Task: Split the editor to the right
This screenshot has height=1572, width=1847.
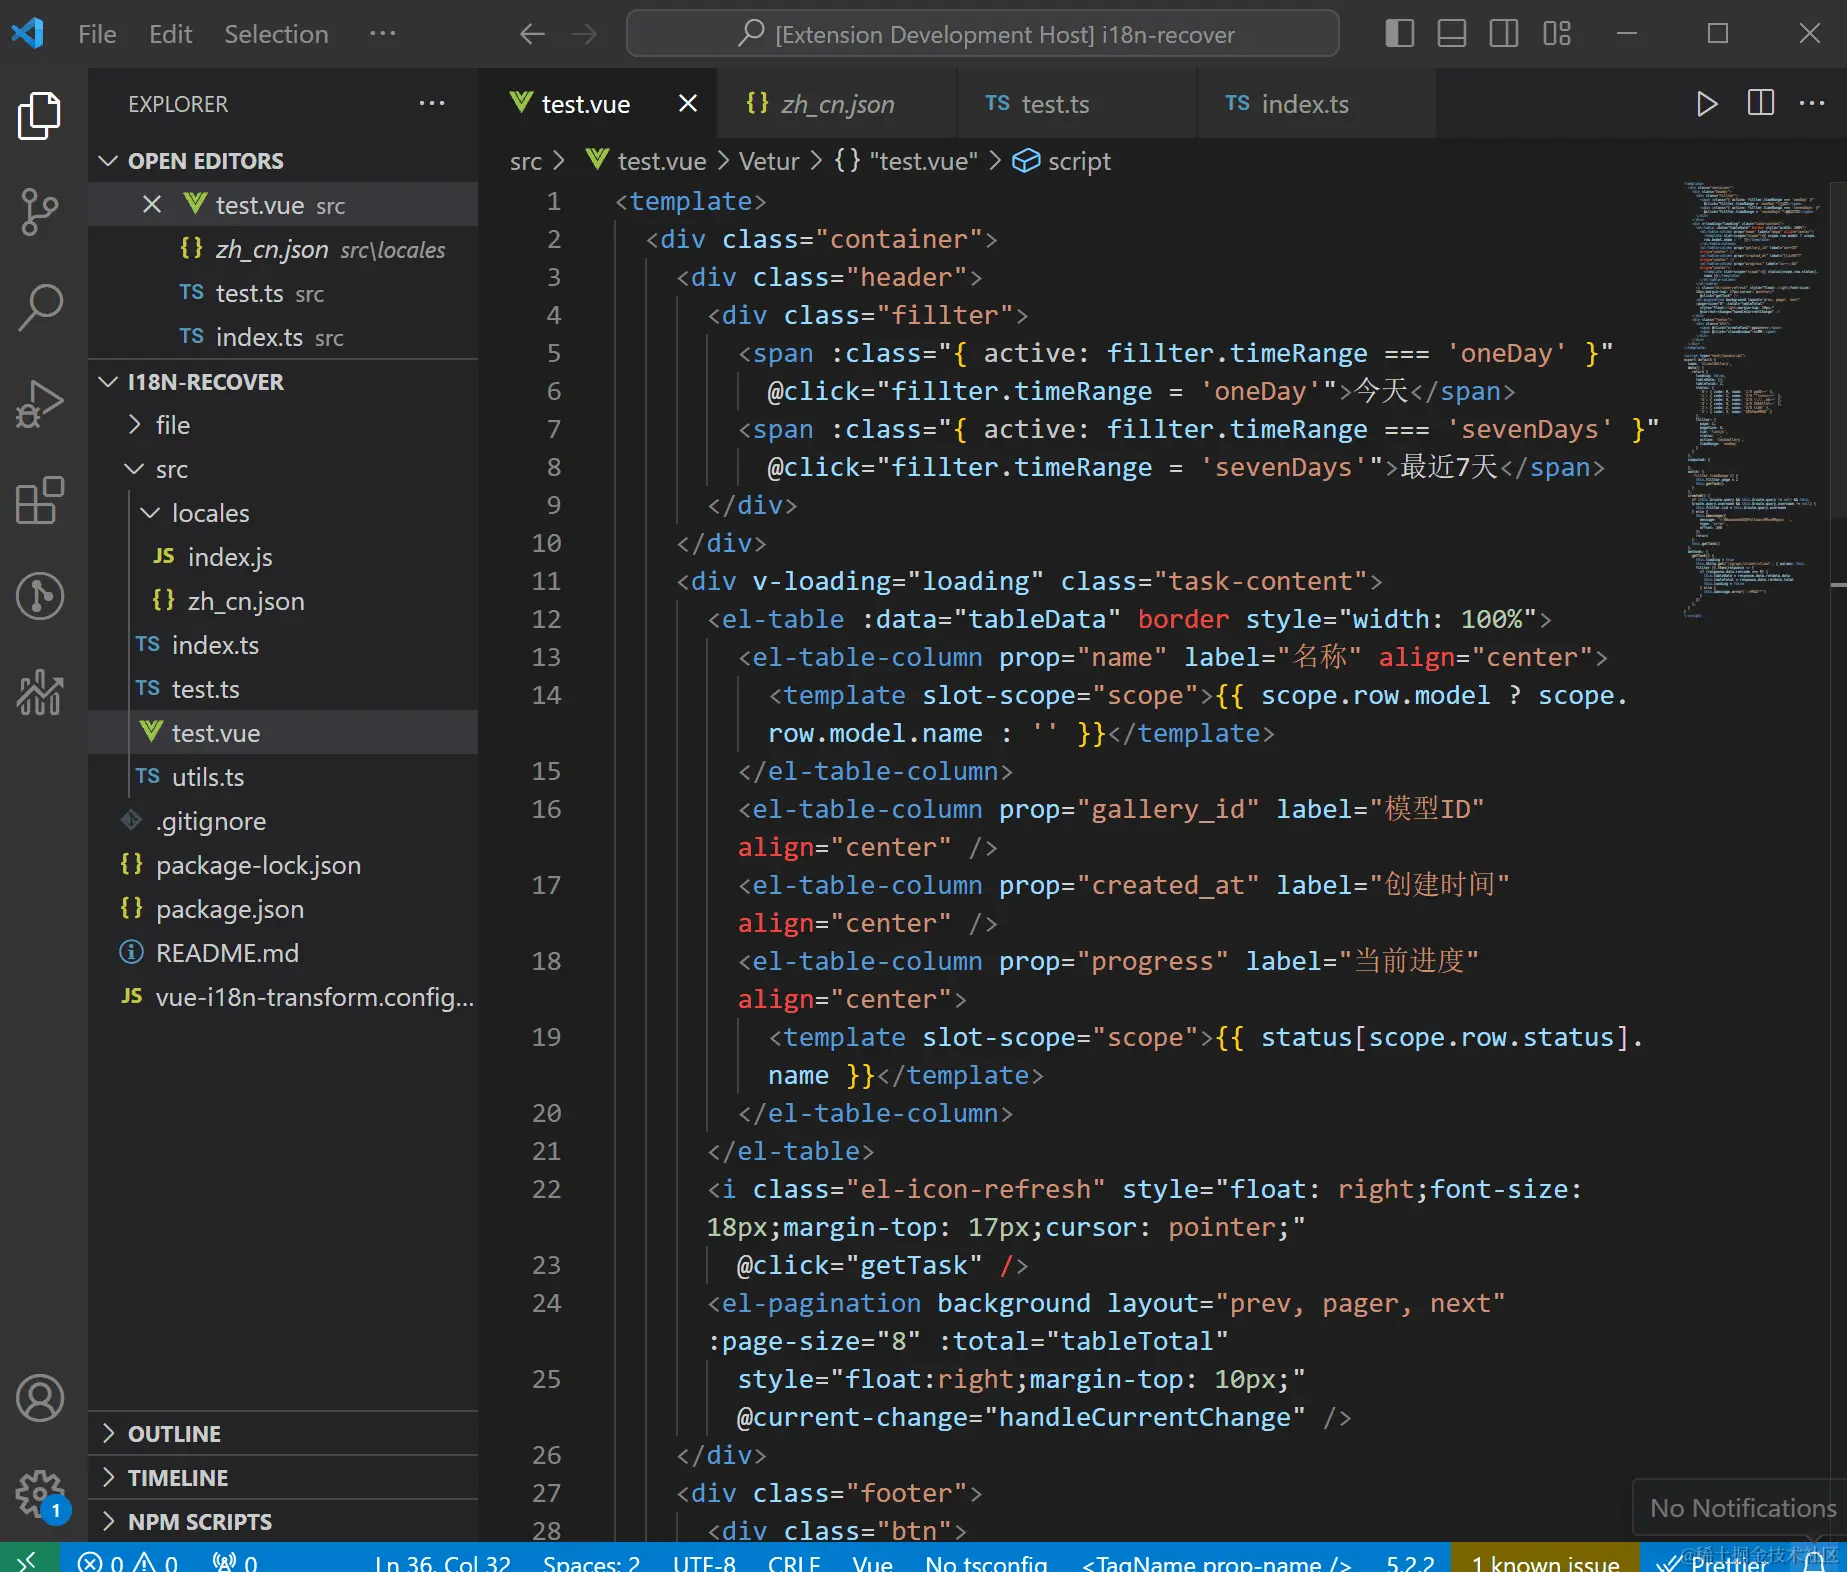Action: tap(1760, 104)
